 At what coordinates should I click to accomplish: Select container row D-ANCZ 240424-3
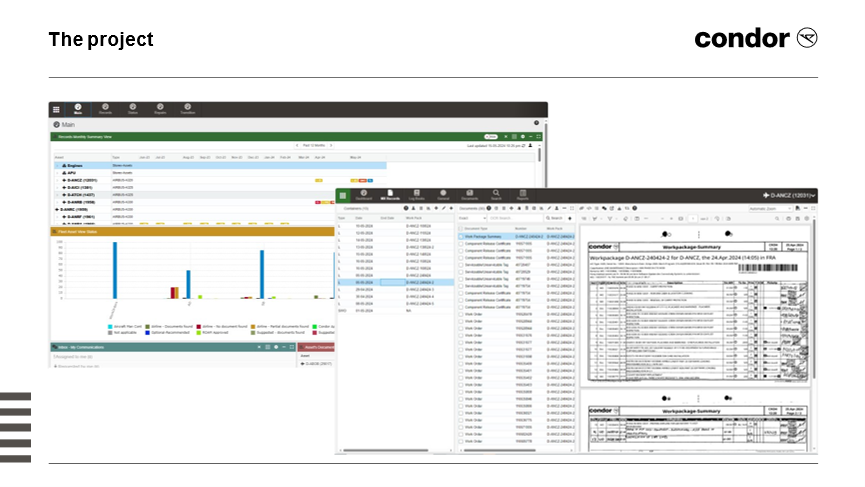[x=396, y=290]
